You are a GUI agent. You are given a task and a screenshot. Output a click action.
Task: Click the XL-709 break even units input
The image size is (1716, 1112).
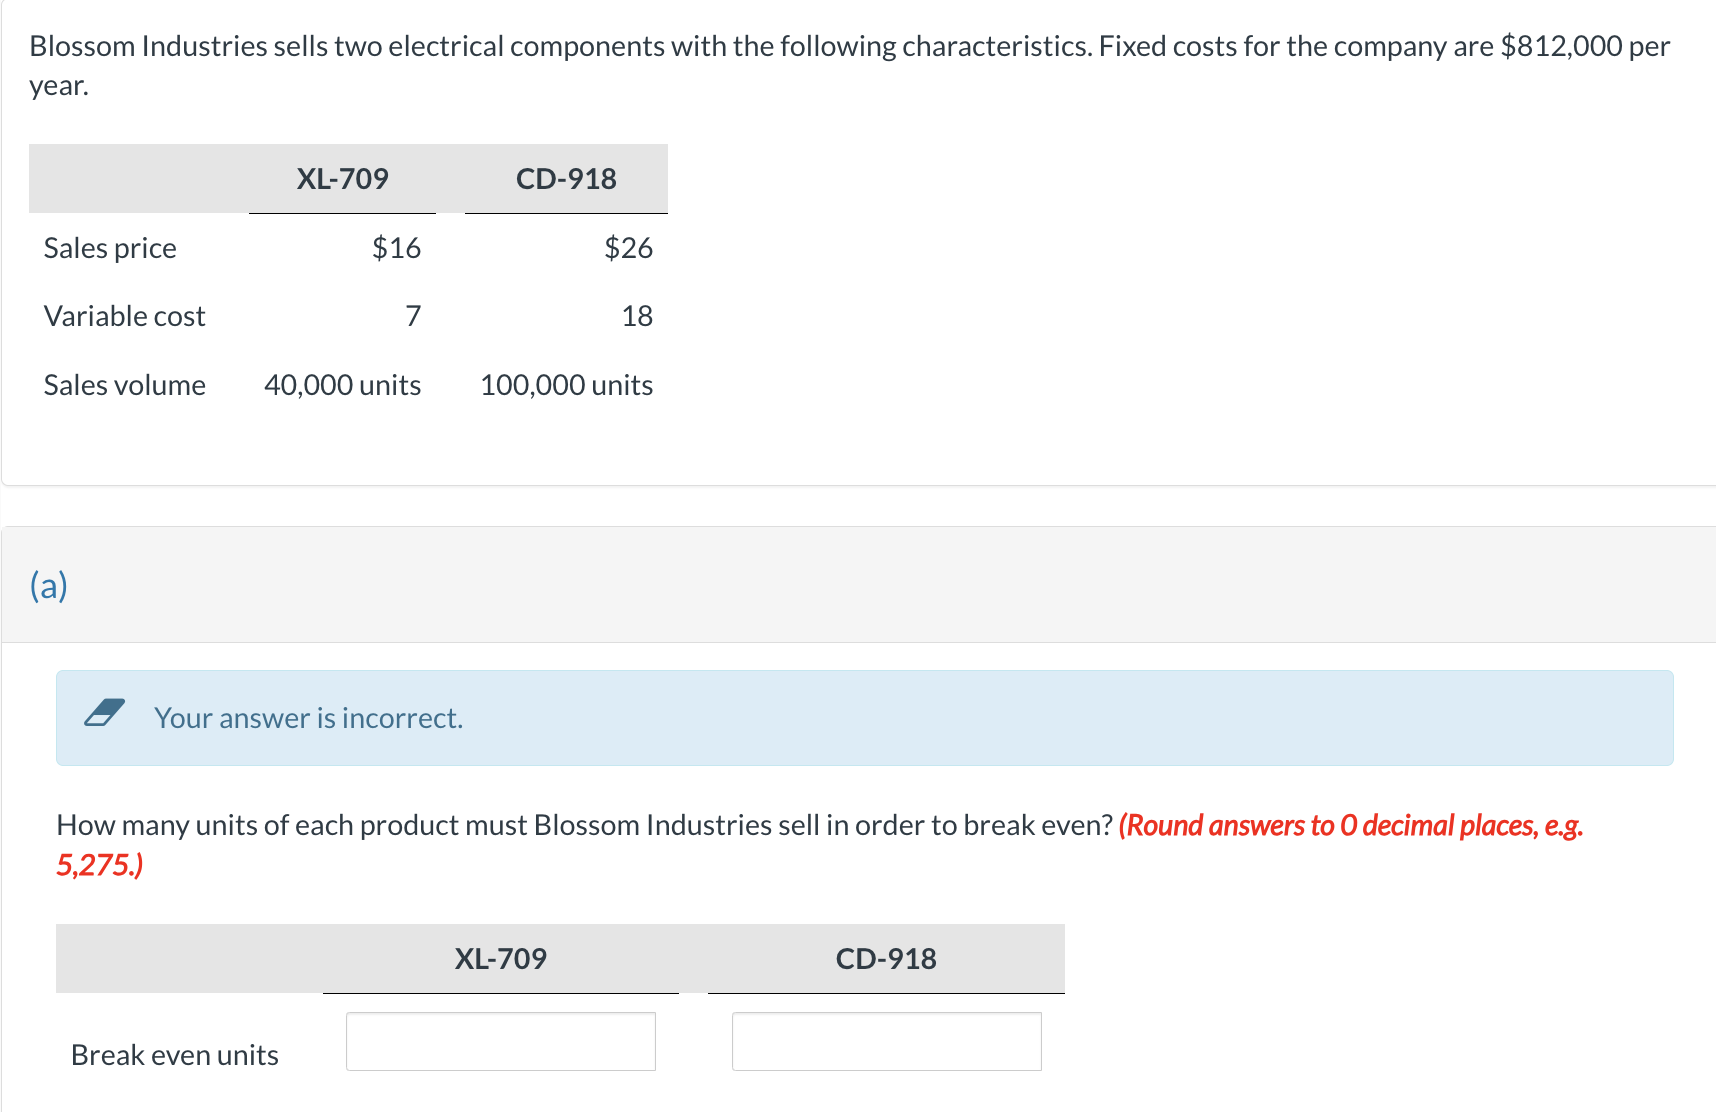(500, 1041)
